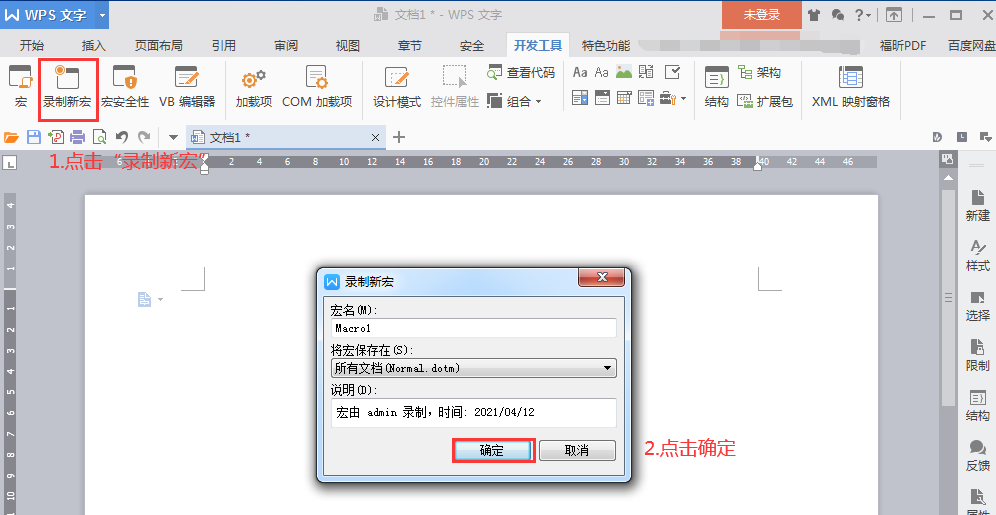
Task: Click the redo arrow
Action: pos(144,137)
